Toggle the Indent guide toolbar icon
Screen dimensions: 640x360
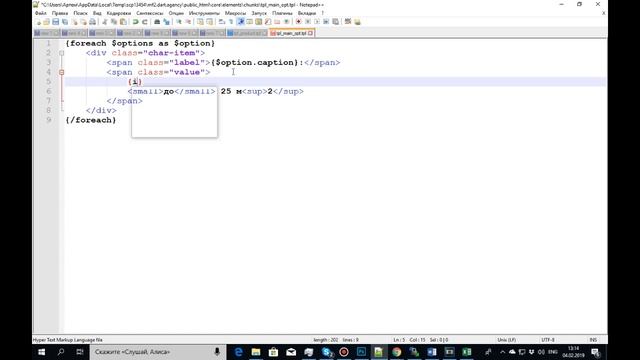240,22
